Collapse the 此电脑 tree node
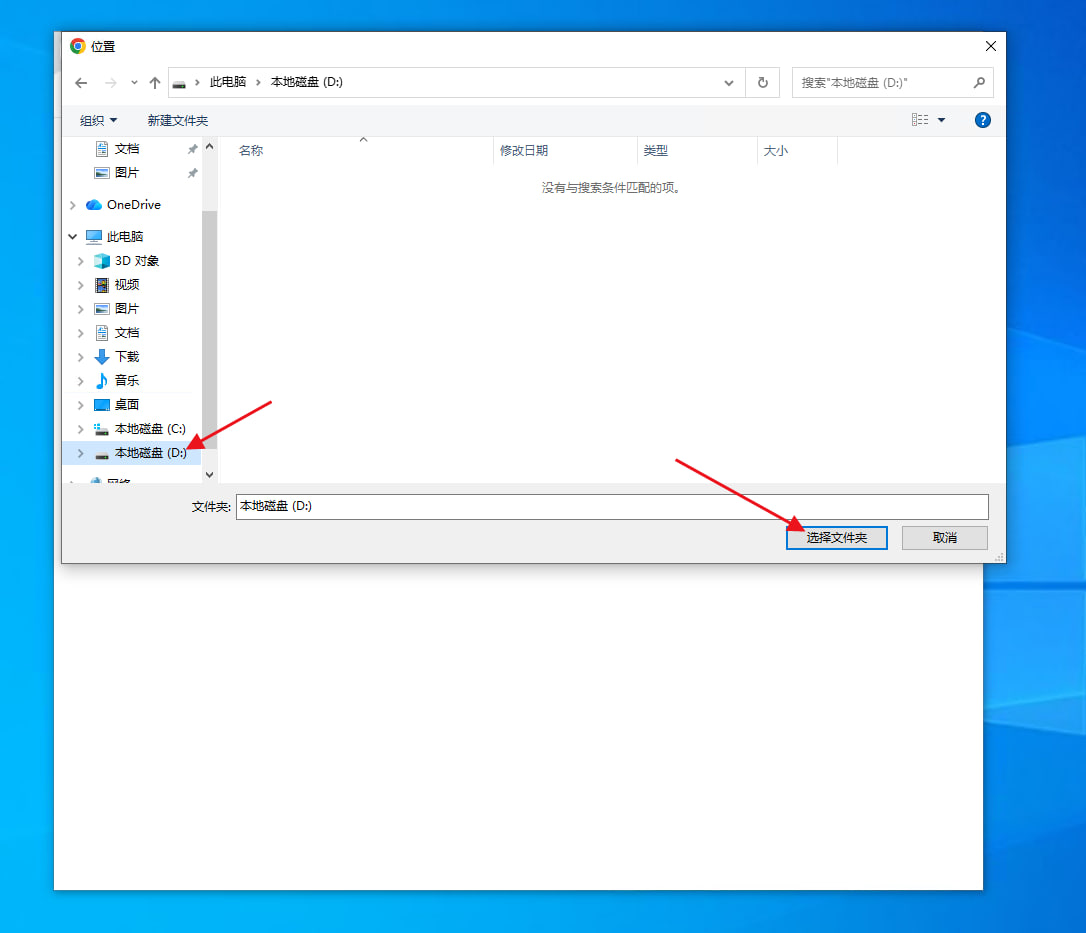Image resolution: width=1086 pixels, height=933 pixels. click(72, 237)
